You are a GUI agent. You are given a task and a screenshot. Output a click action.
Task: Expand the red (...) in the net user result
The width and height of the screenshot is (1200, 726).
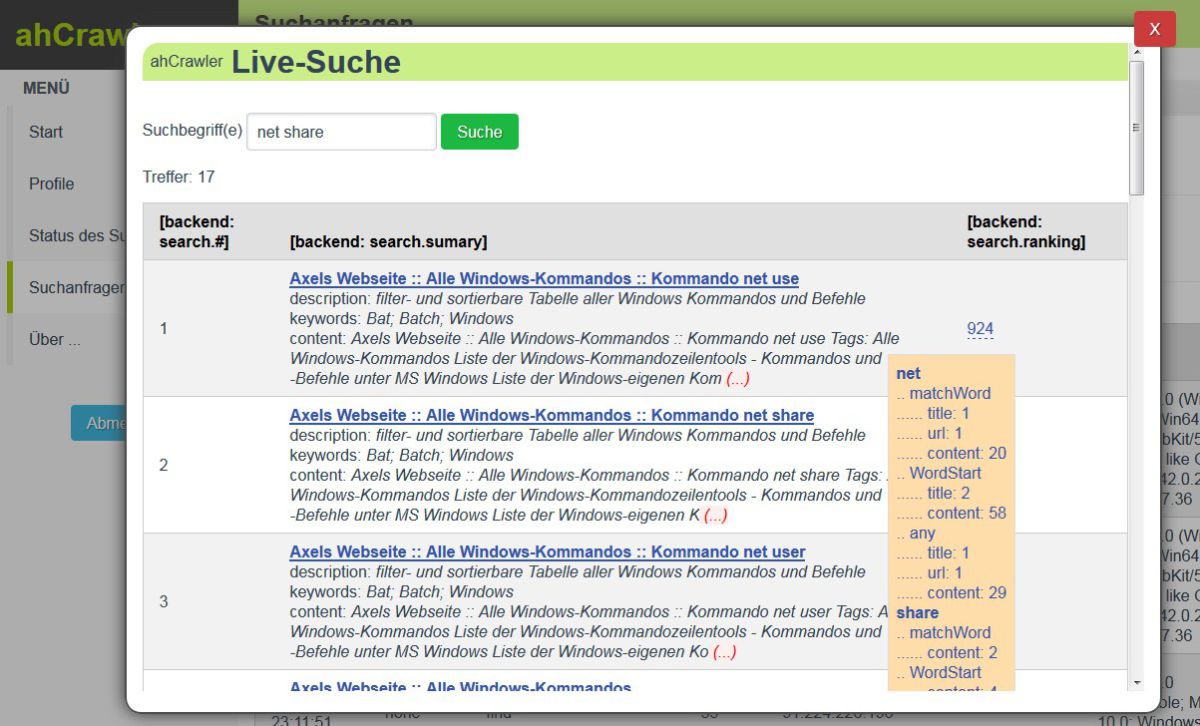point(725,652)
